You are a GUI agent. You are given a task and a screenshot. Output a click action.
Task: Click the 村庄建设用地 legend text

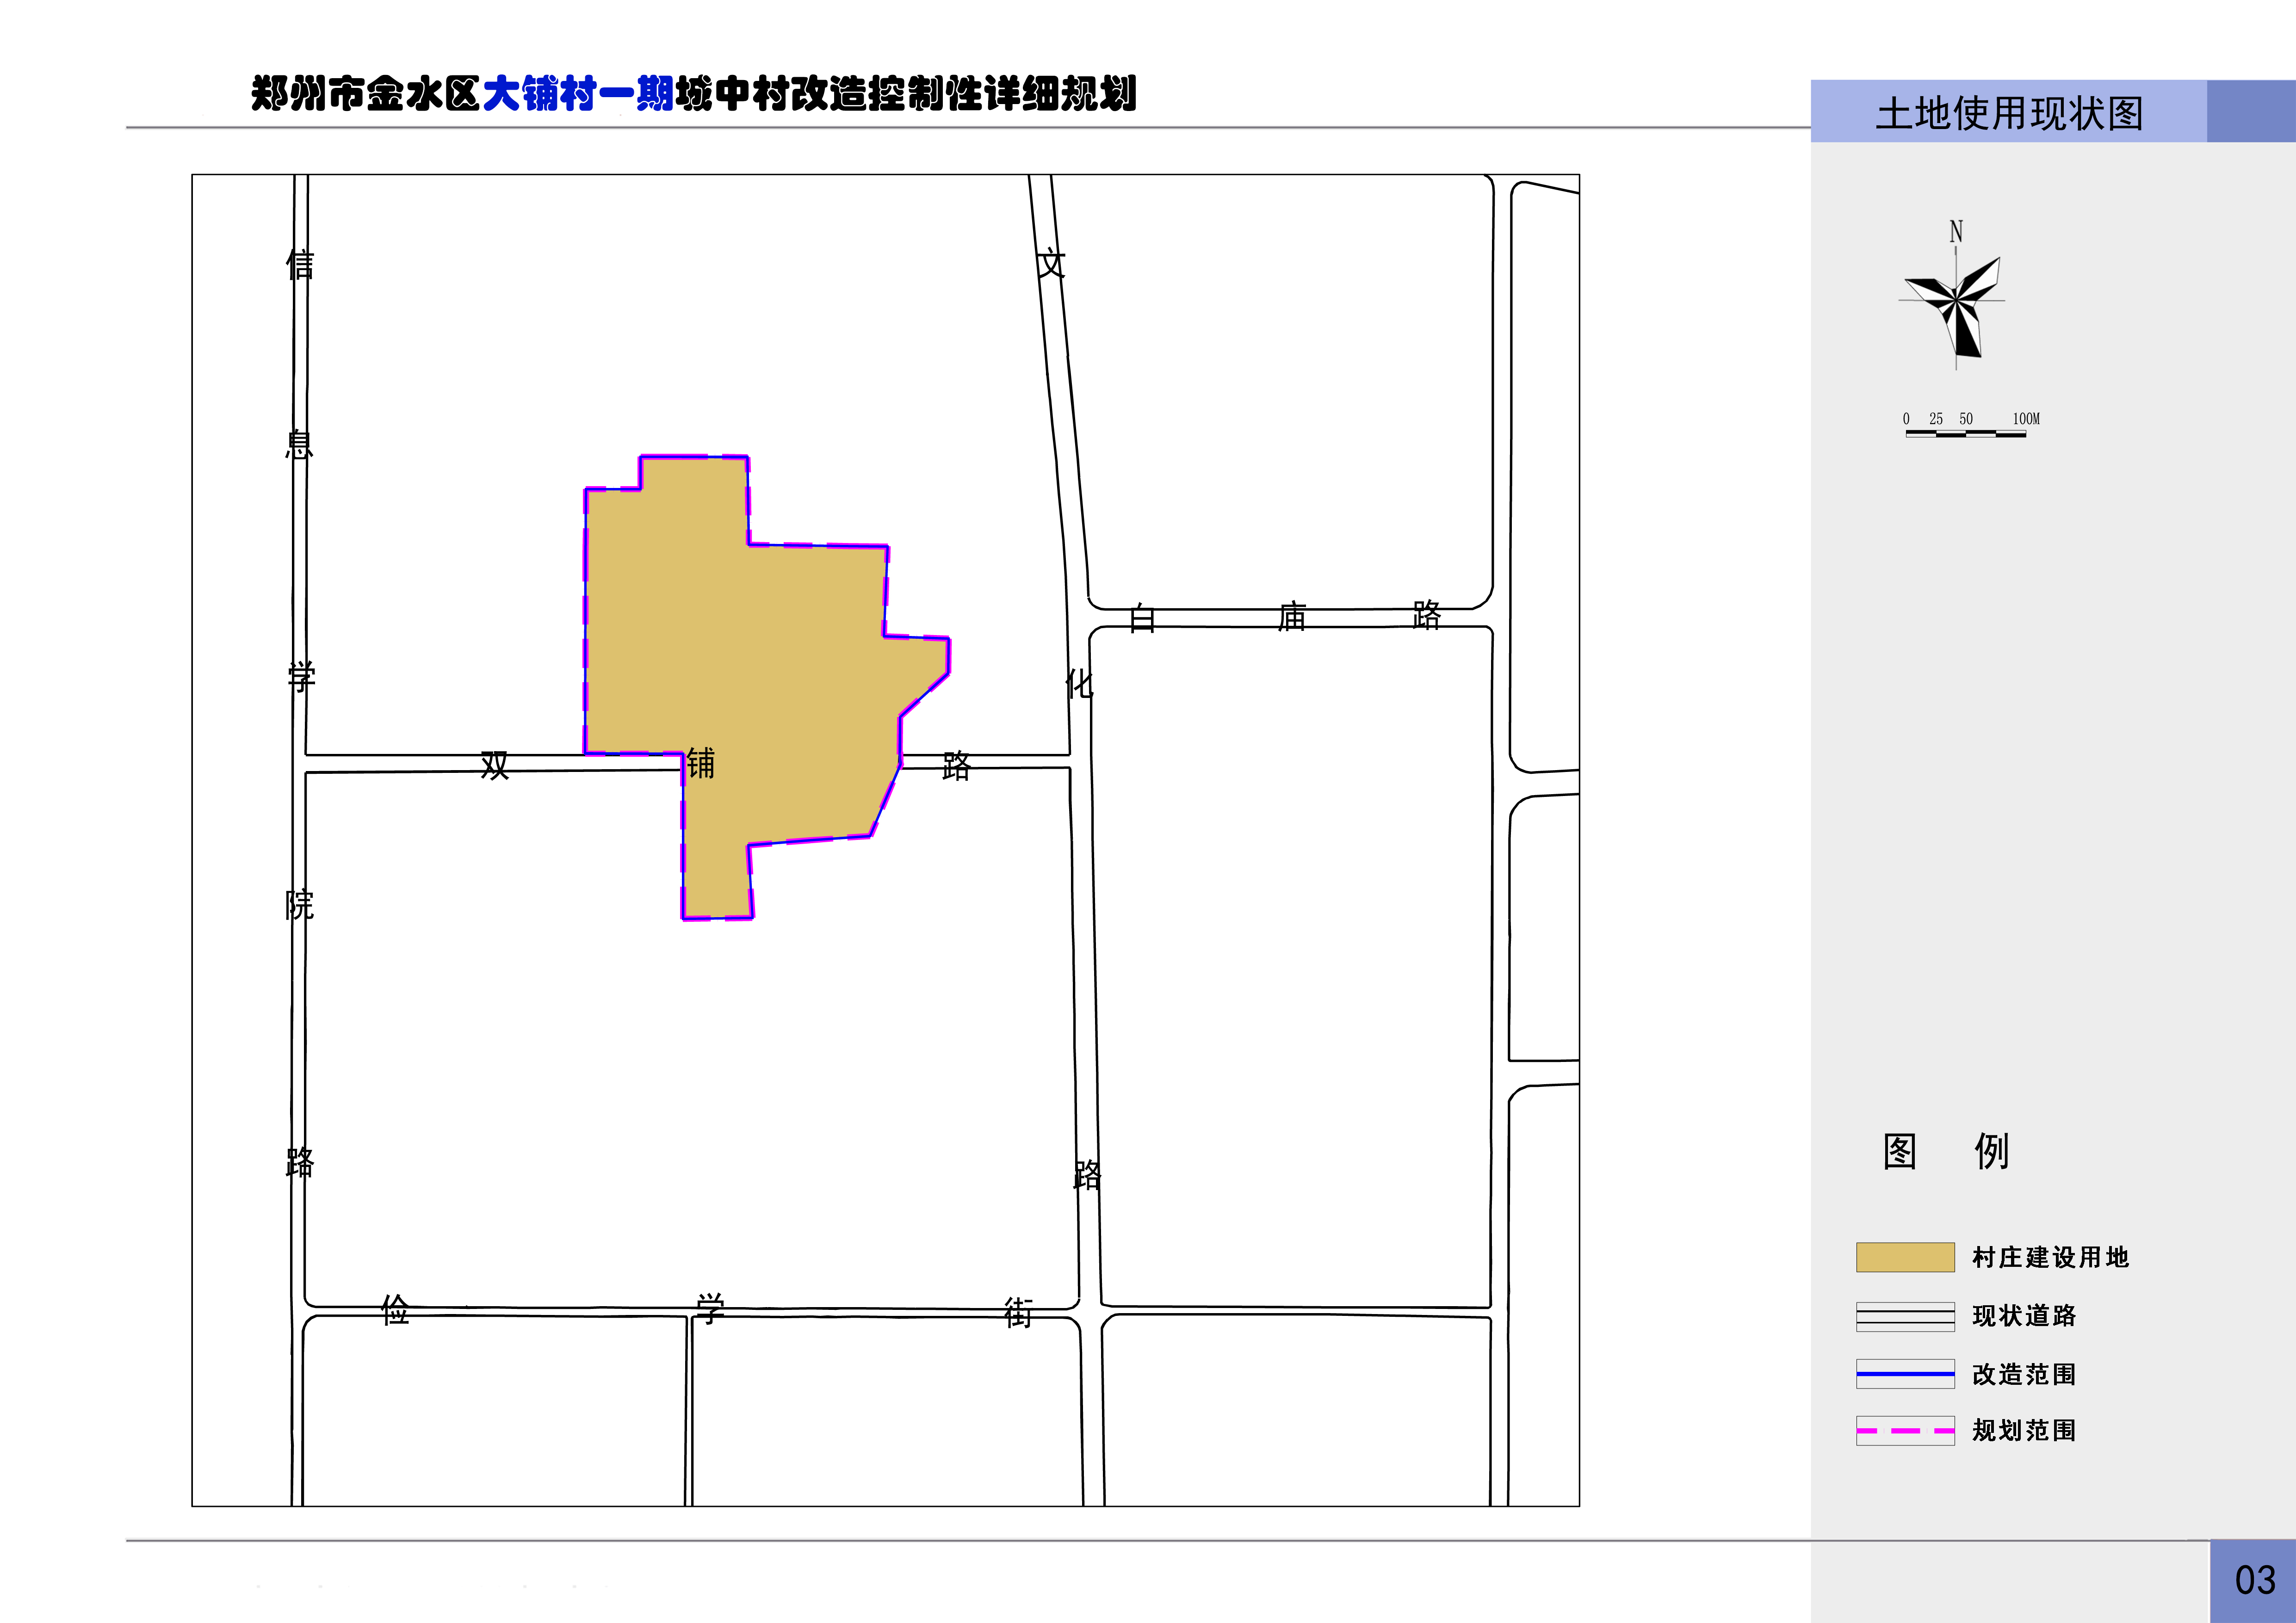point(2050,1257)
